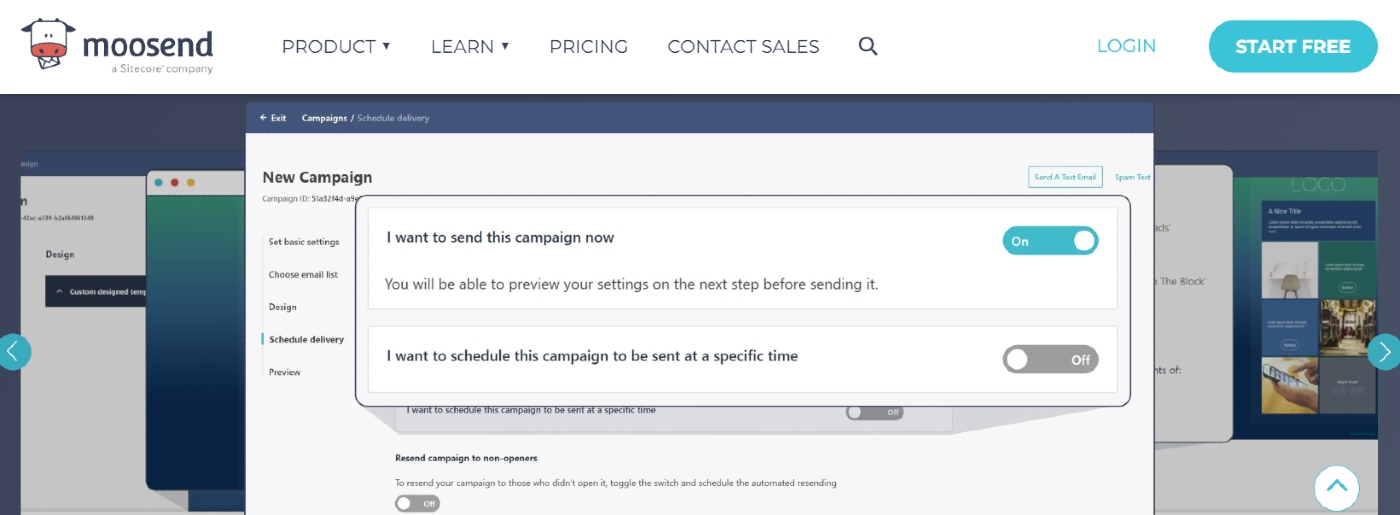Open the Spam Test link
This screenshot has height=515, width=1400.
point(1133,177)
